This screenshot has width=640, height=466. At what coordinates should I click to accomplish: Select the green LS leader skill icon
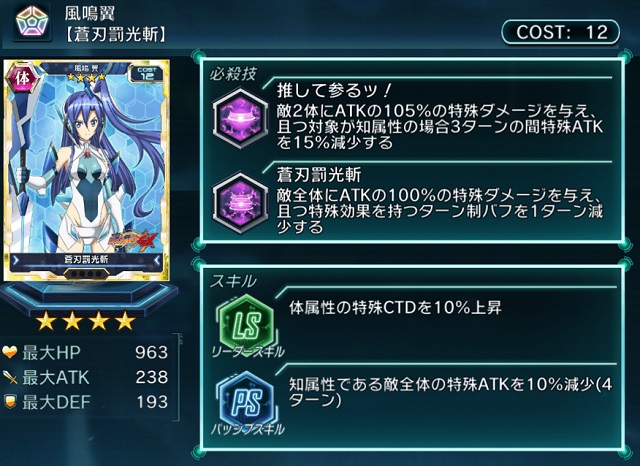[247, 325]
